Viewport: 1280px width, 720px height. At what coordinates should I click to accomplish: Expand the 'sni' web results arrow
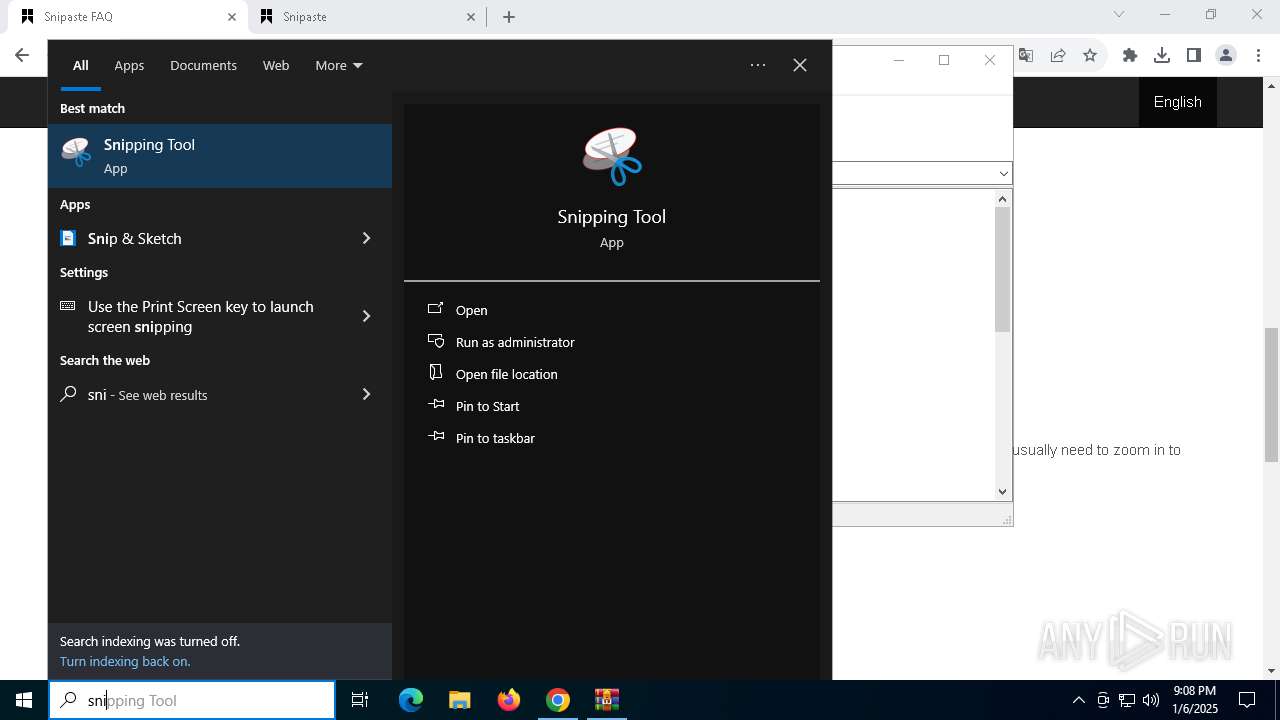(366, 394)
